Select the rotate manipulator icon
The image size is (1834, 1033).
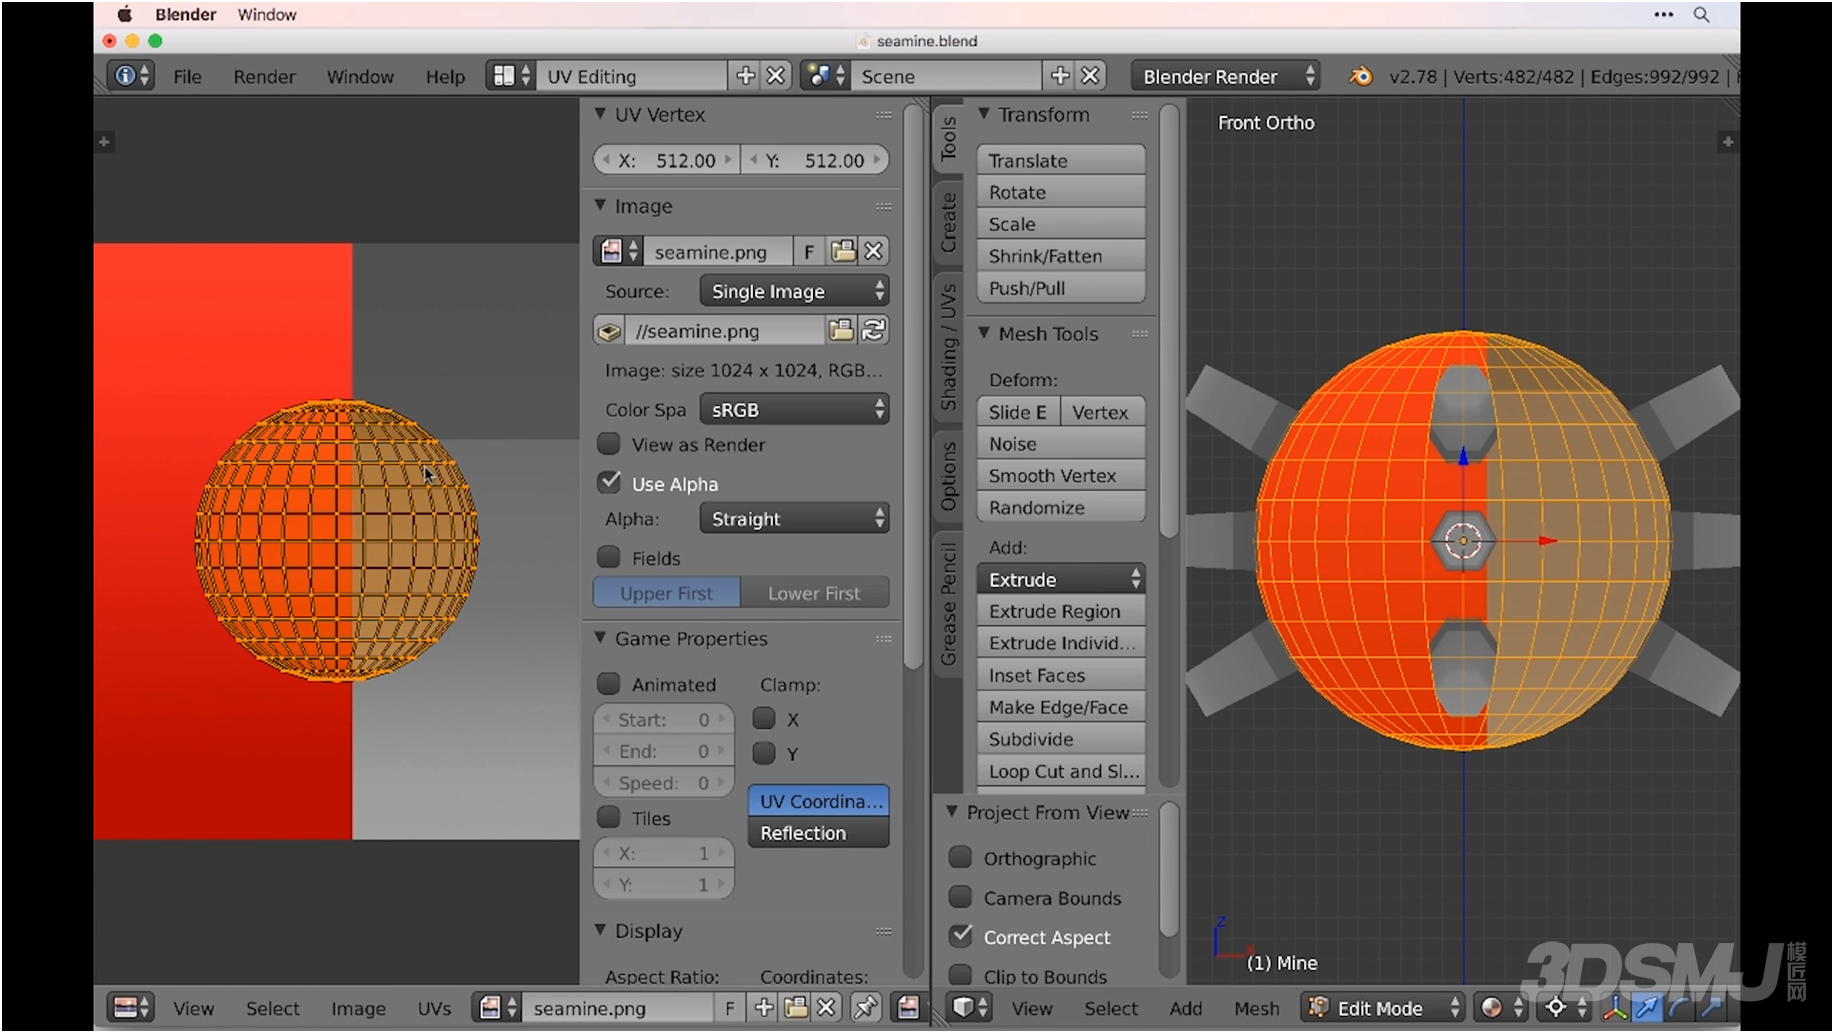click(1679, 1008)
